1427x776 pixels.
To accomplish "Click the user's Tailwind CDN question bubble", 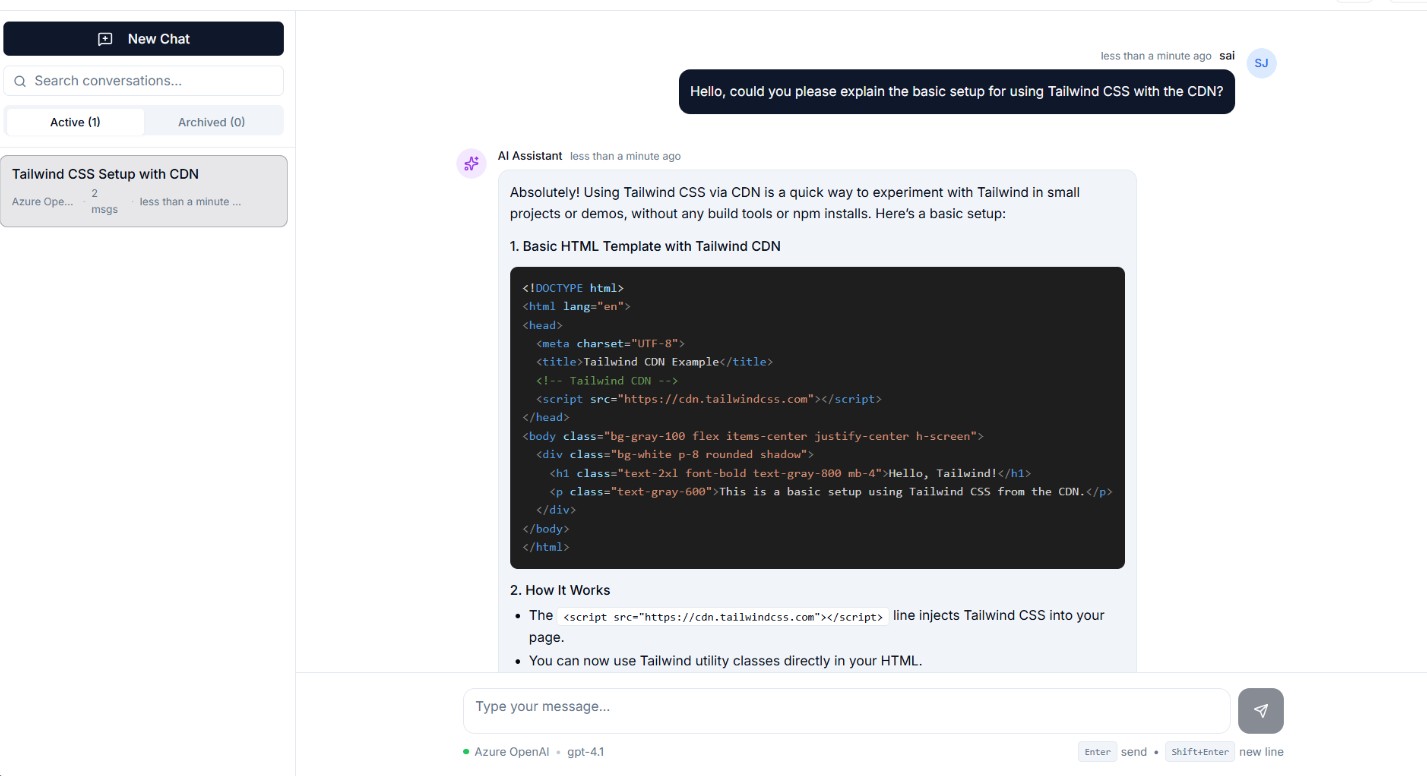I will tap(957, 91).
